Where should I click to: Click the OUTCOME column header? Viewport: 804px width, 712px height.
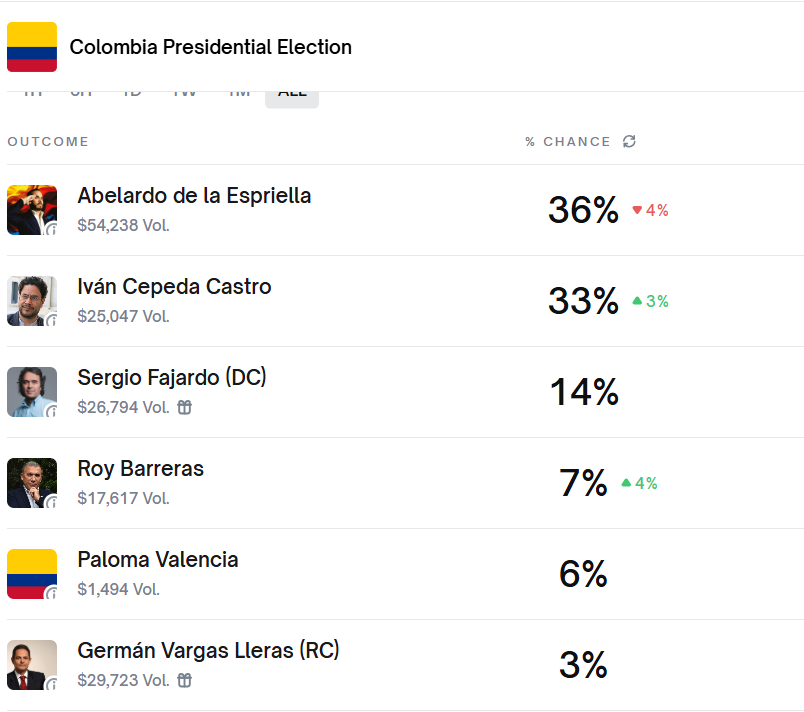[x=48, y=142]
